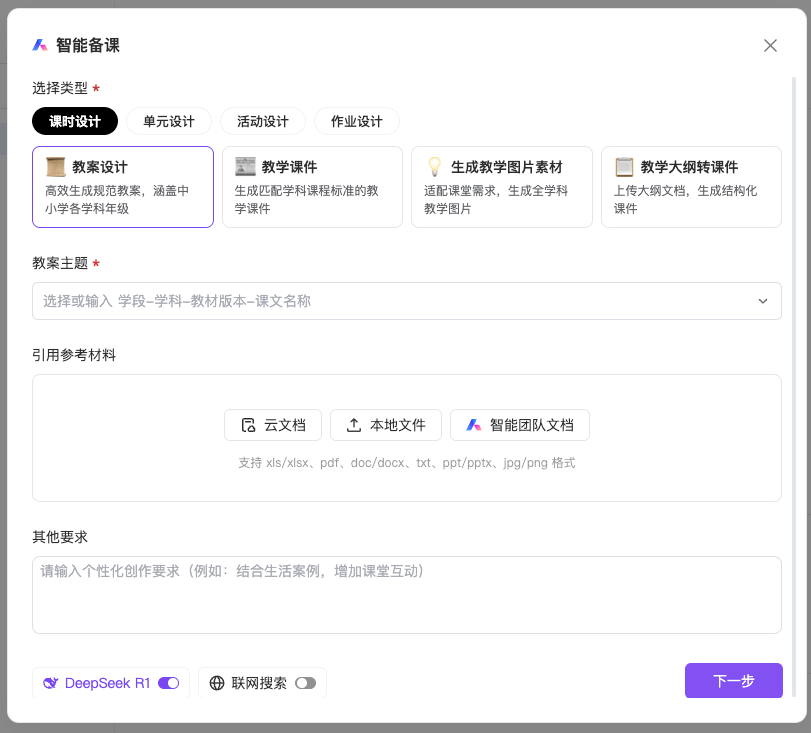Click the 云文档 cloud document icon

[248, 425]
